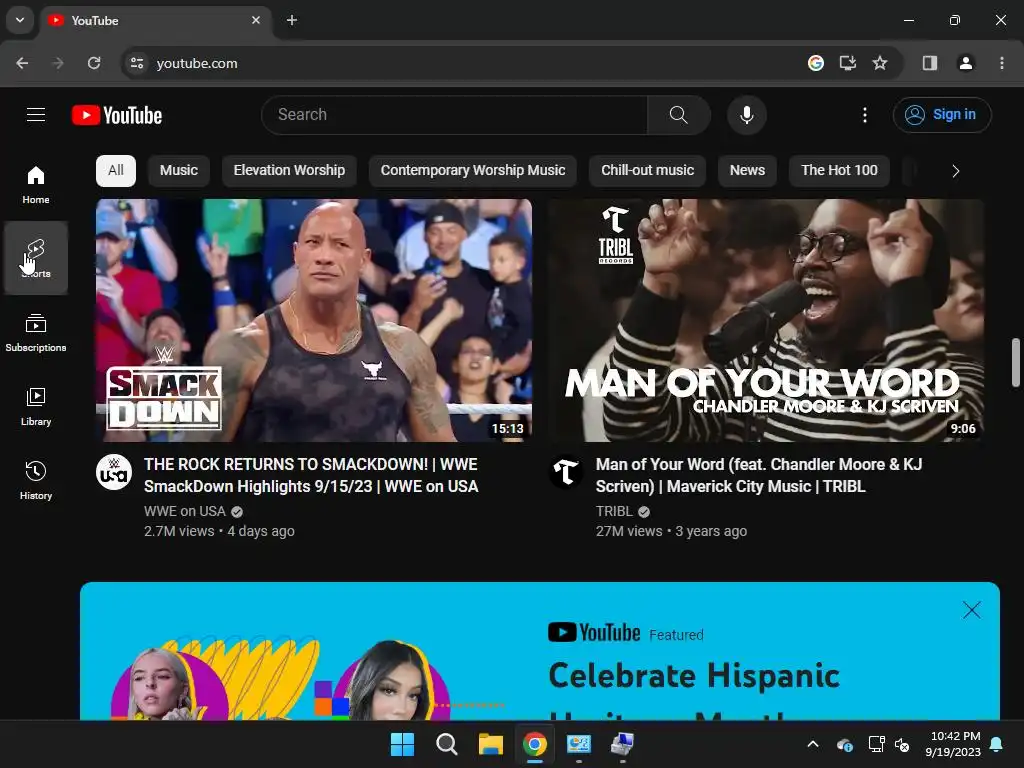Go back in browser

coord(22,63)
